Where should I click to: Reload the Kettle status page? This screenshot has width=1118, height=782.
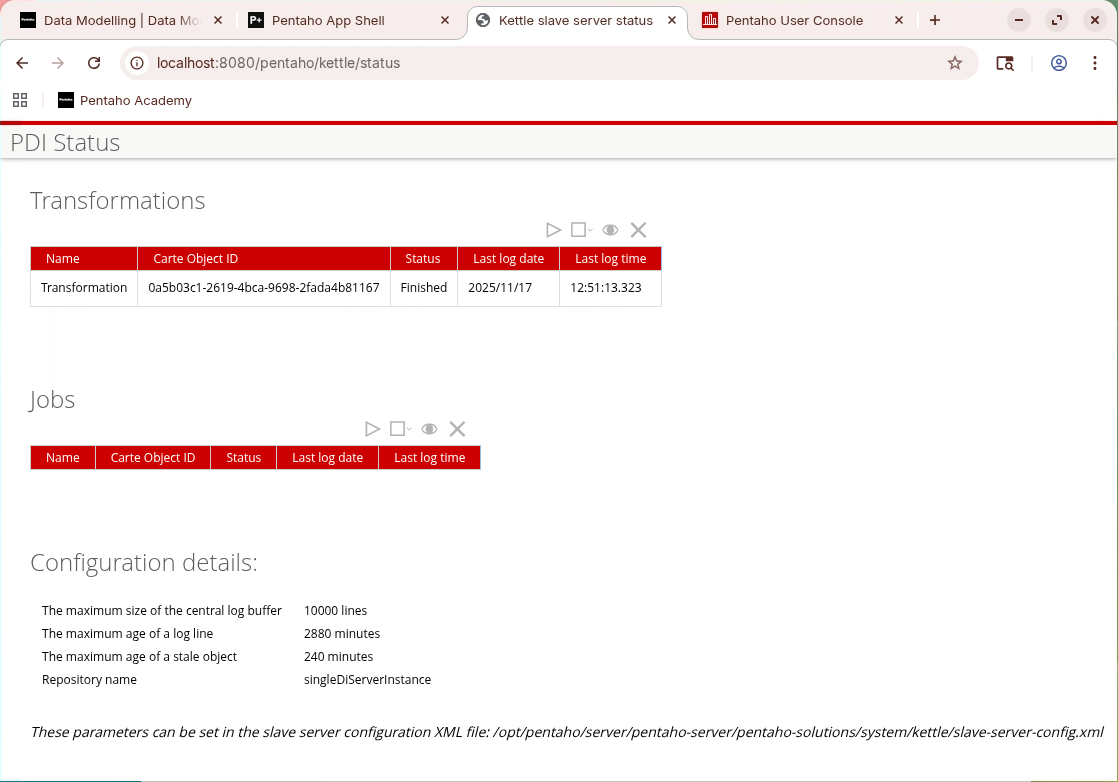tap(94, 63)
